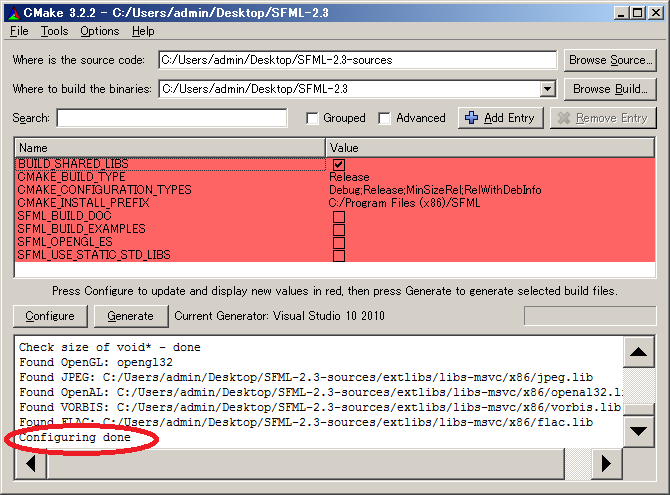Toggle the Grouped checkbox
Image resolution: width=670 pixels, height=495 pixels.
coord(312,118)
